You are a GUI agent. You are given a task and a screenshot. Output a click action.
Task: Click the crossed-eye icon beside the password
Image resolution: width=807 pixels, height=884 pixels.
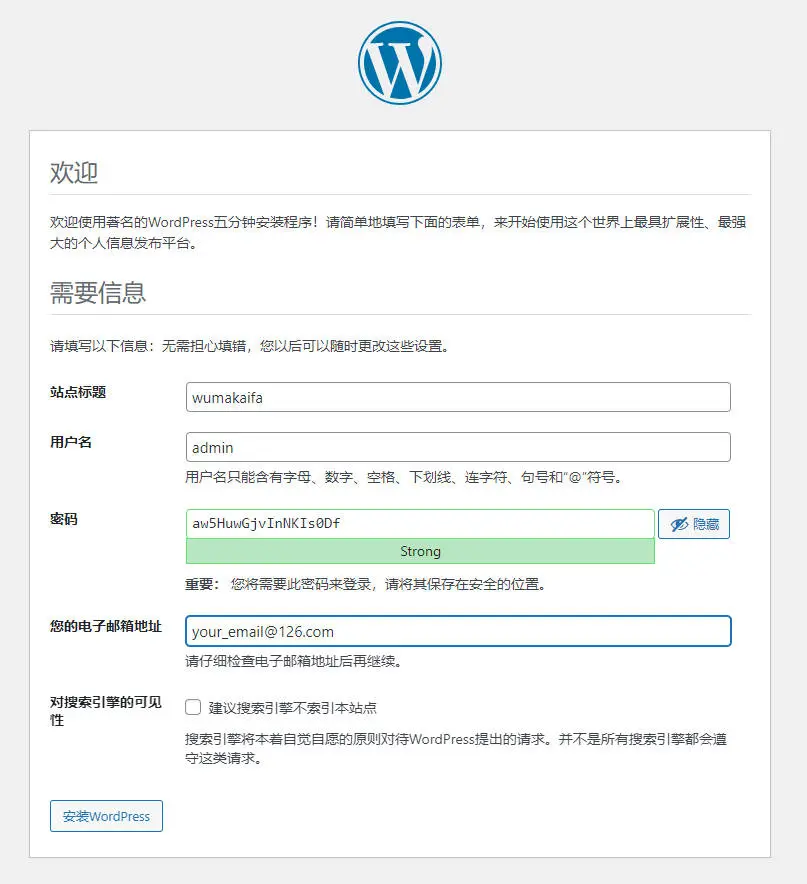[x=679, y=524]
